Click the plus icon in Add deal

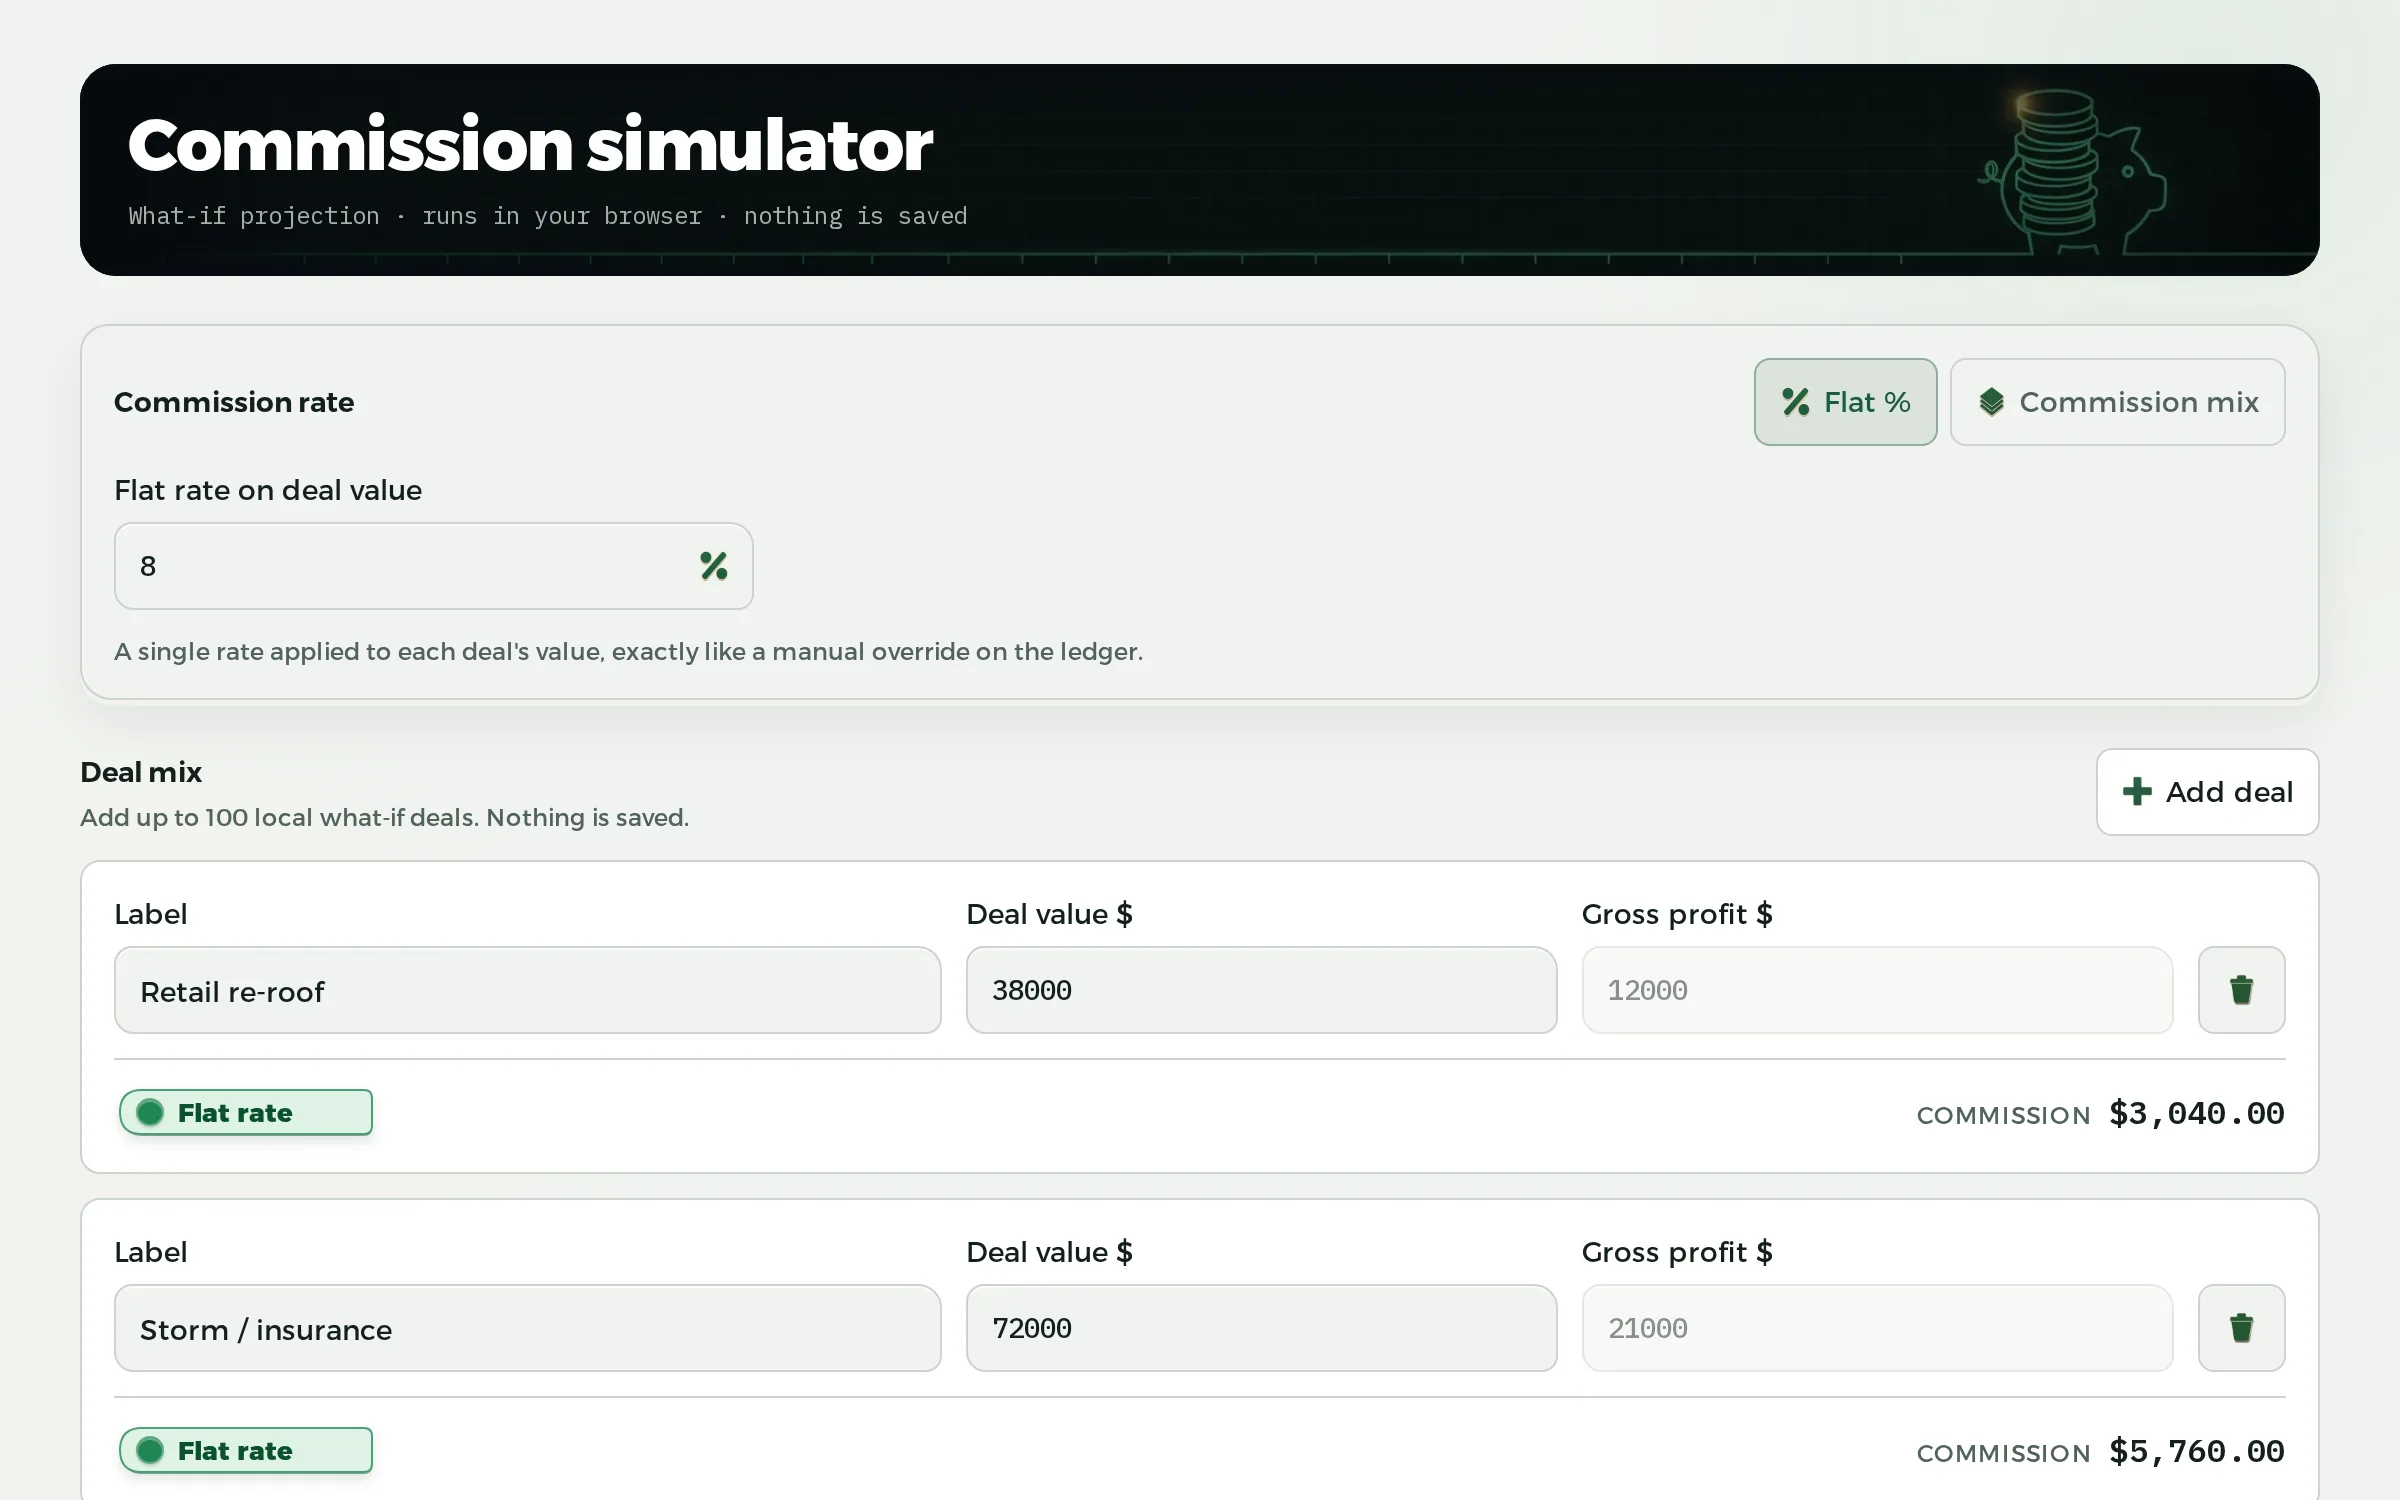coord(2137,792)
